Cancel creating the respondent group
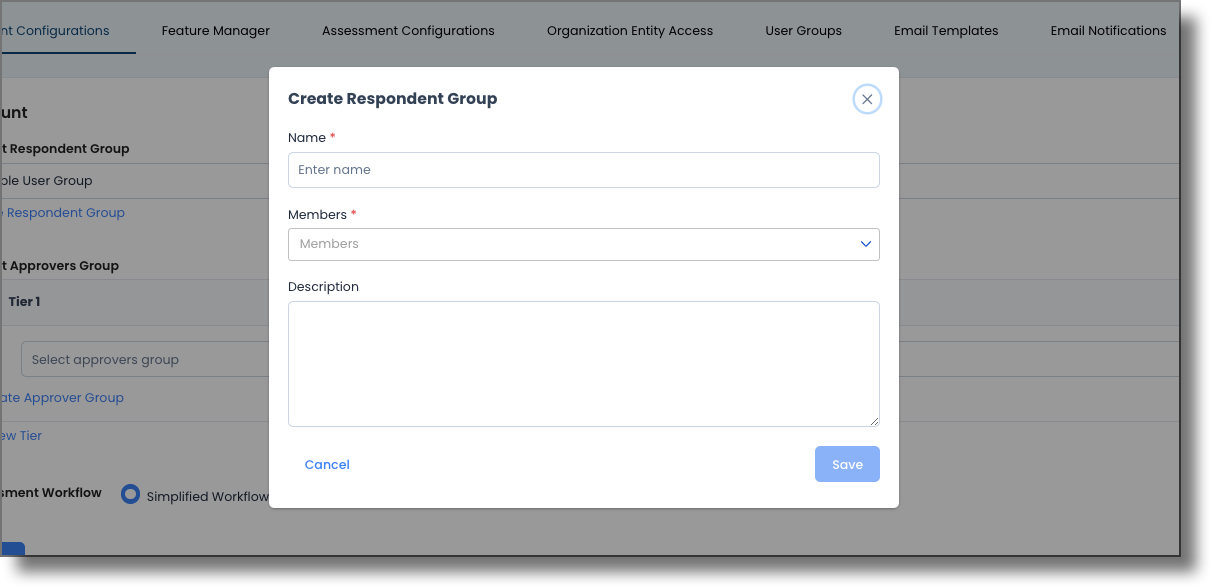 click(327, 464)
